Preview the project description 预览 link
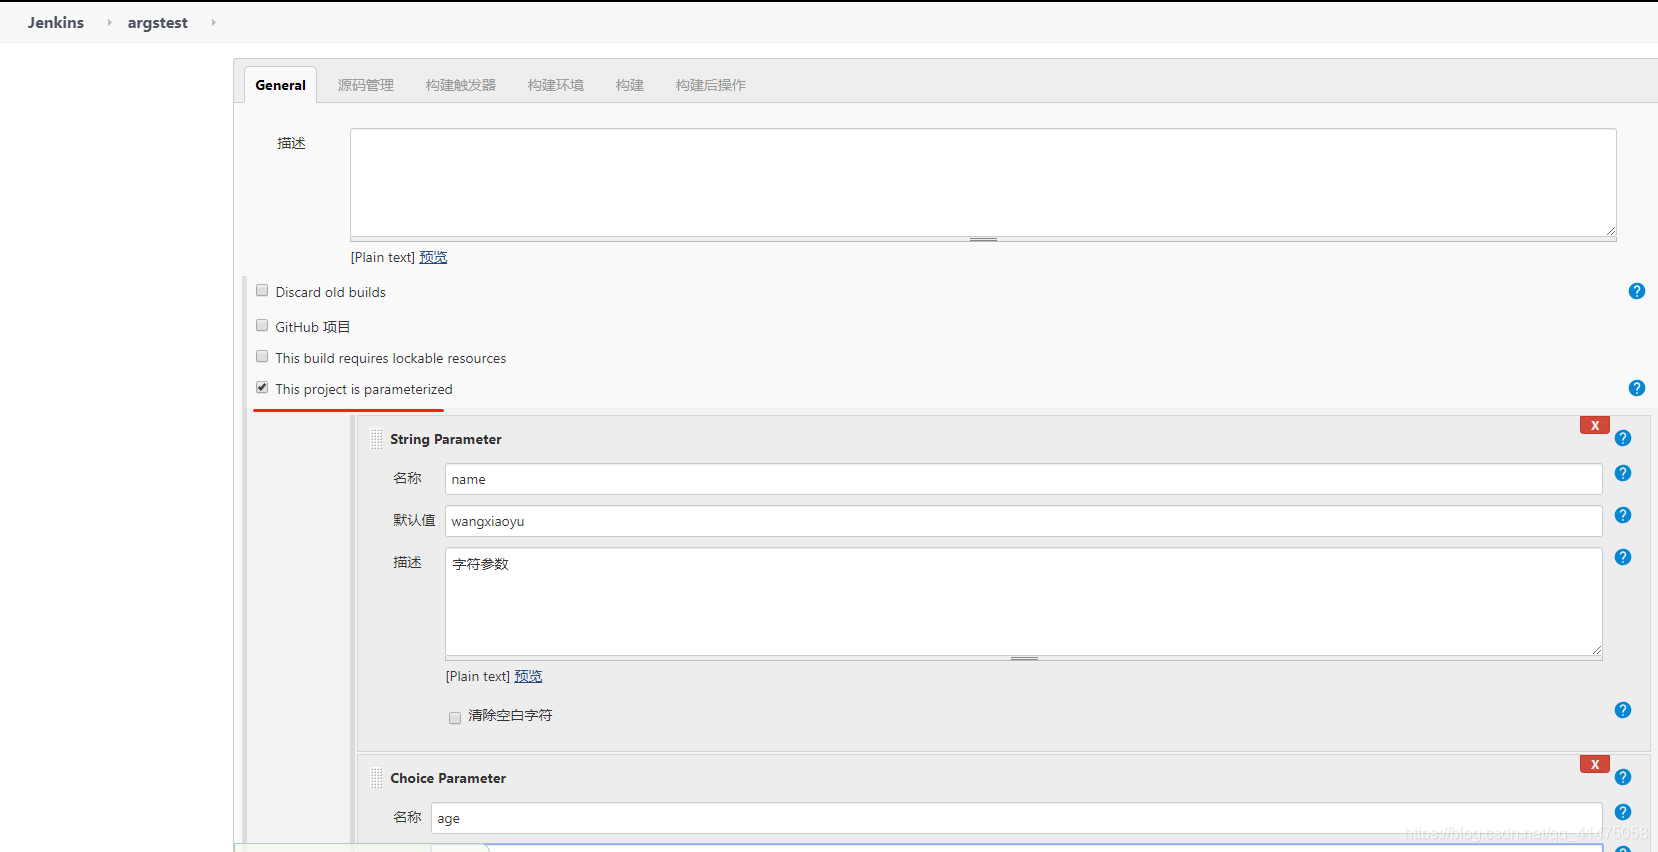Viewport: 1658px width, 852px height. pyautogui.click(x=433, y=257)
